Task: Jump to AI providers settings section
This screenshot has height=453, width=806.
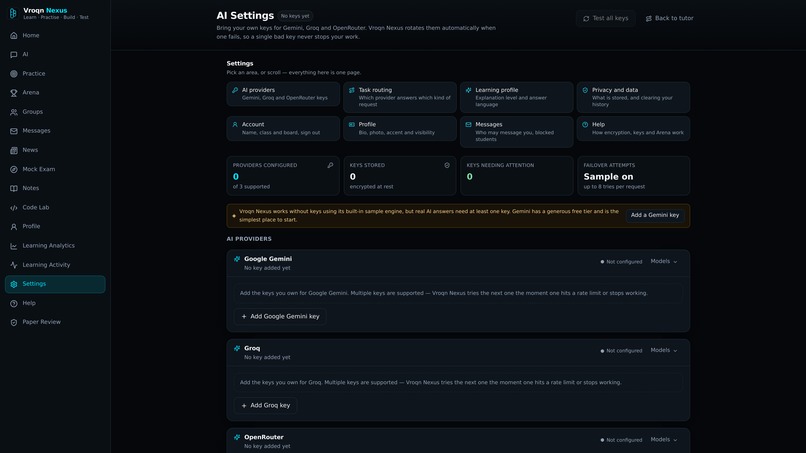Action: (x=283, y=94)
